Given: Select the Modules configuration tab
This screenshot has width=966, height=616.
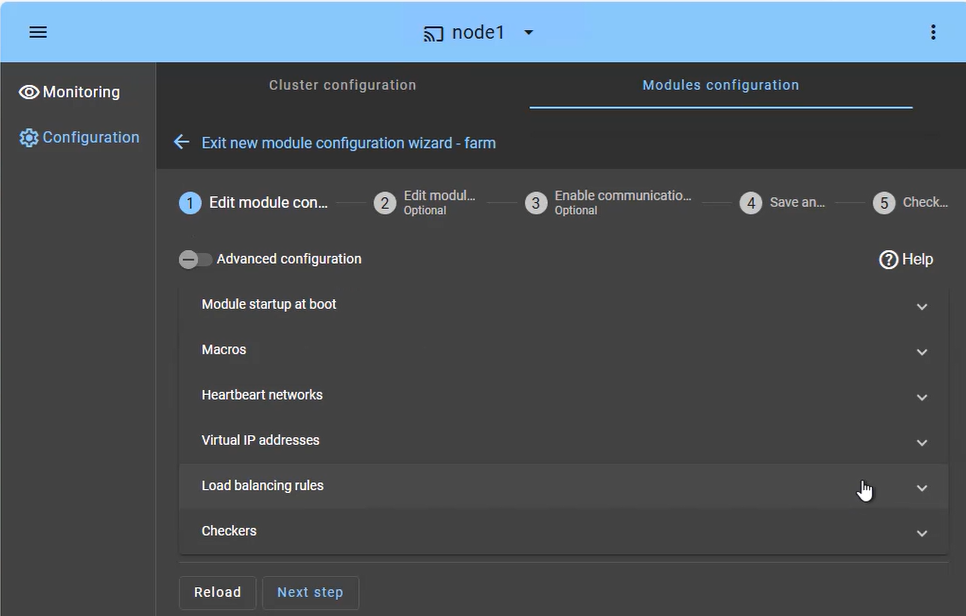Looking at the screenshot, I should (720, 85).
